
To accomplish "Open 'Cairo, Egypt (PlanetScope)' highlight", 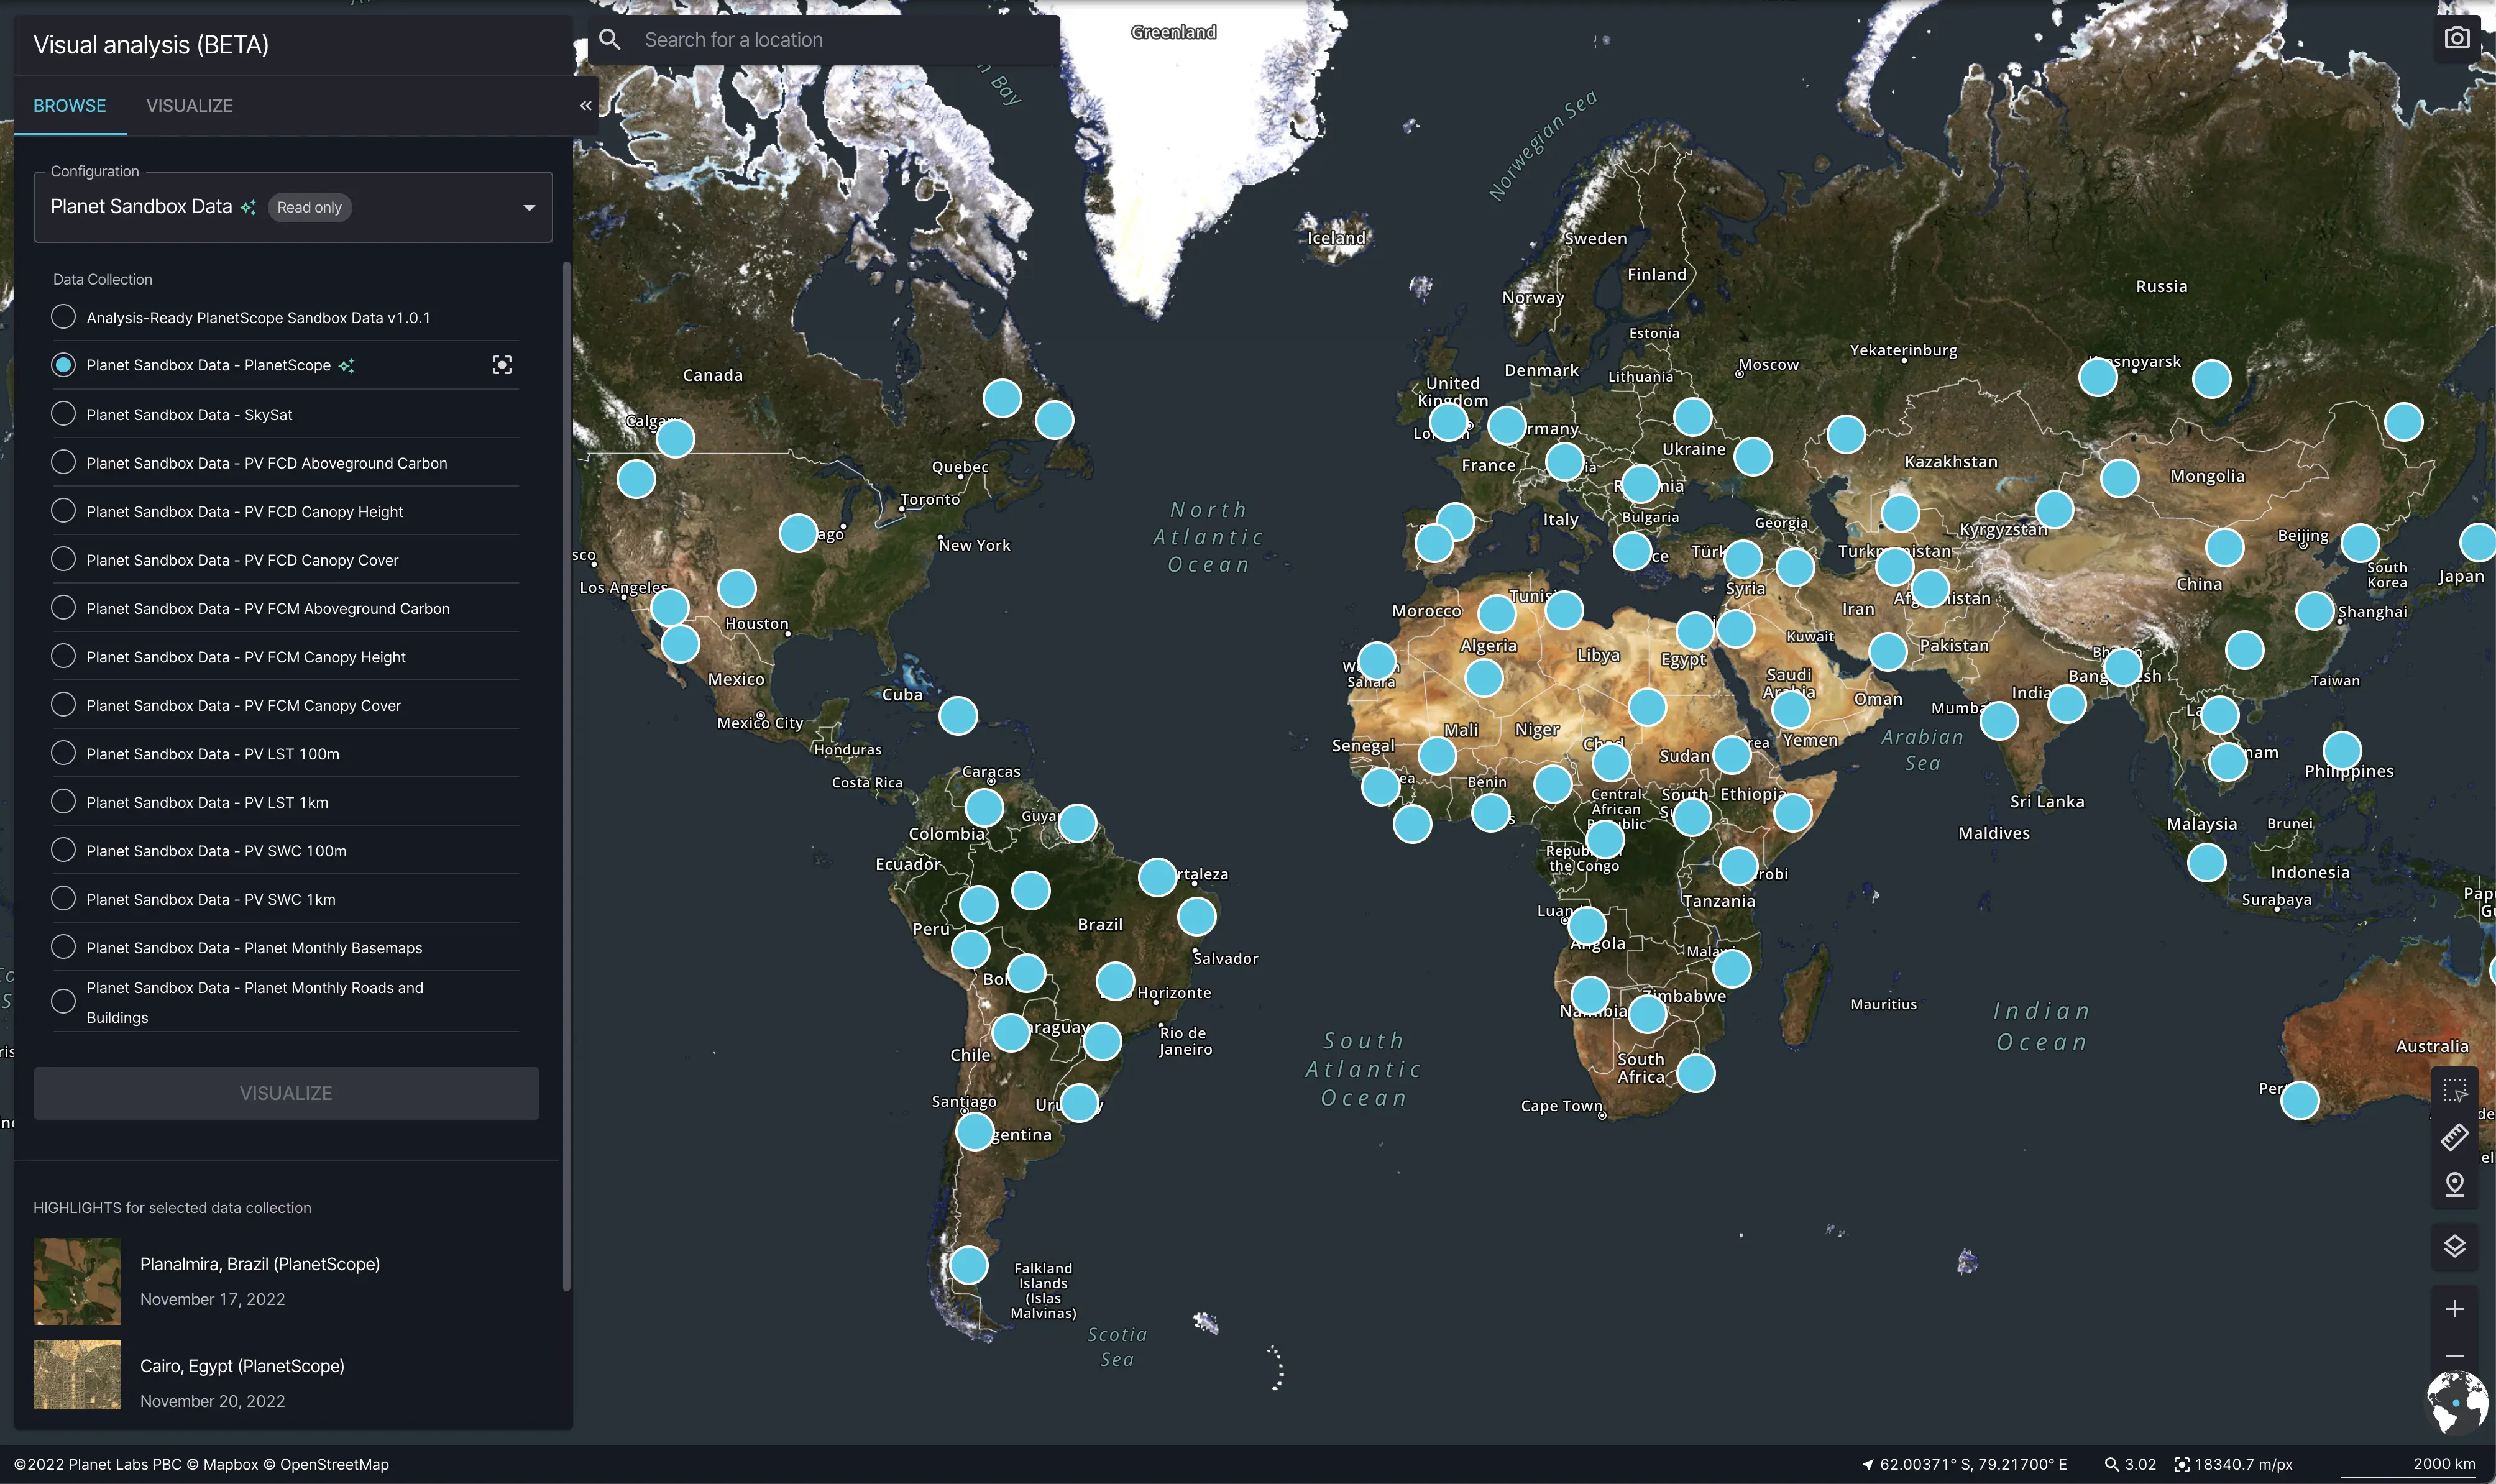I will pyautogui.click(x=242, y=1365).
